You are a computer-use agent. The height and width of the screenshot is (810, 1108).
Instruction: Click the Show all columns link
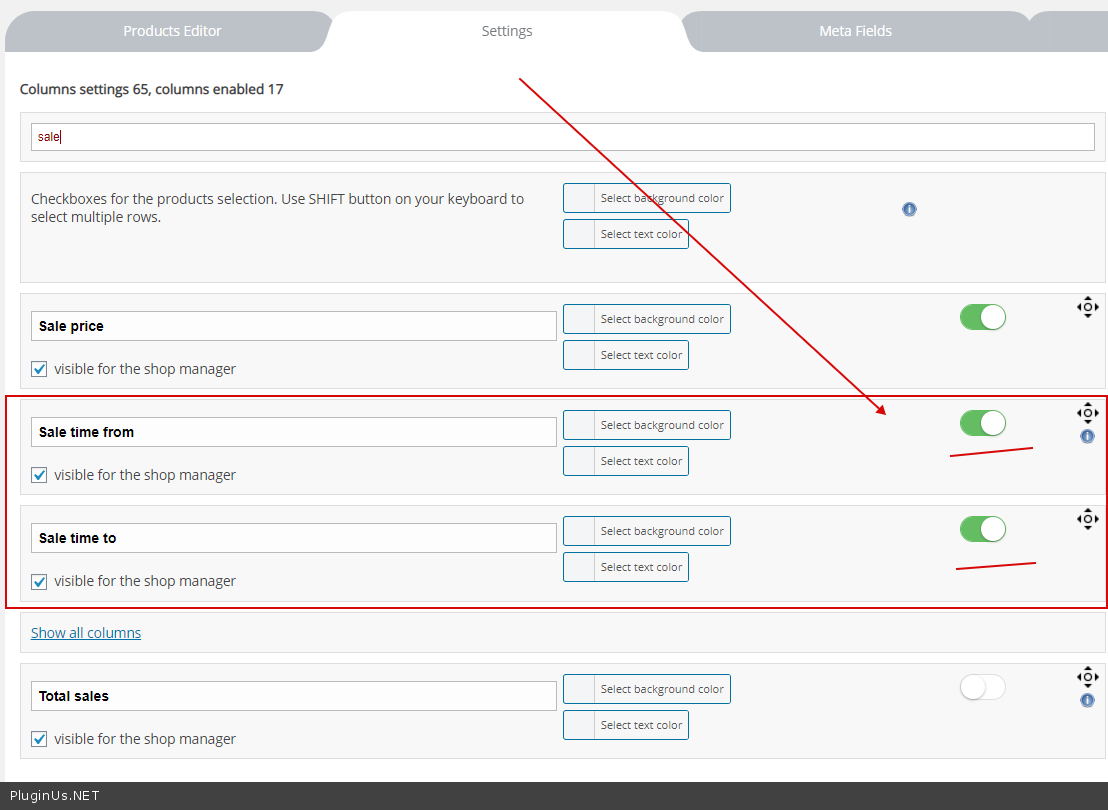(86, 633)
